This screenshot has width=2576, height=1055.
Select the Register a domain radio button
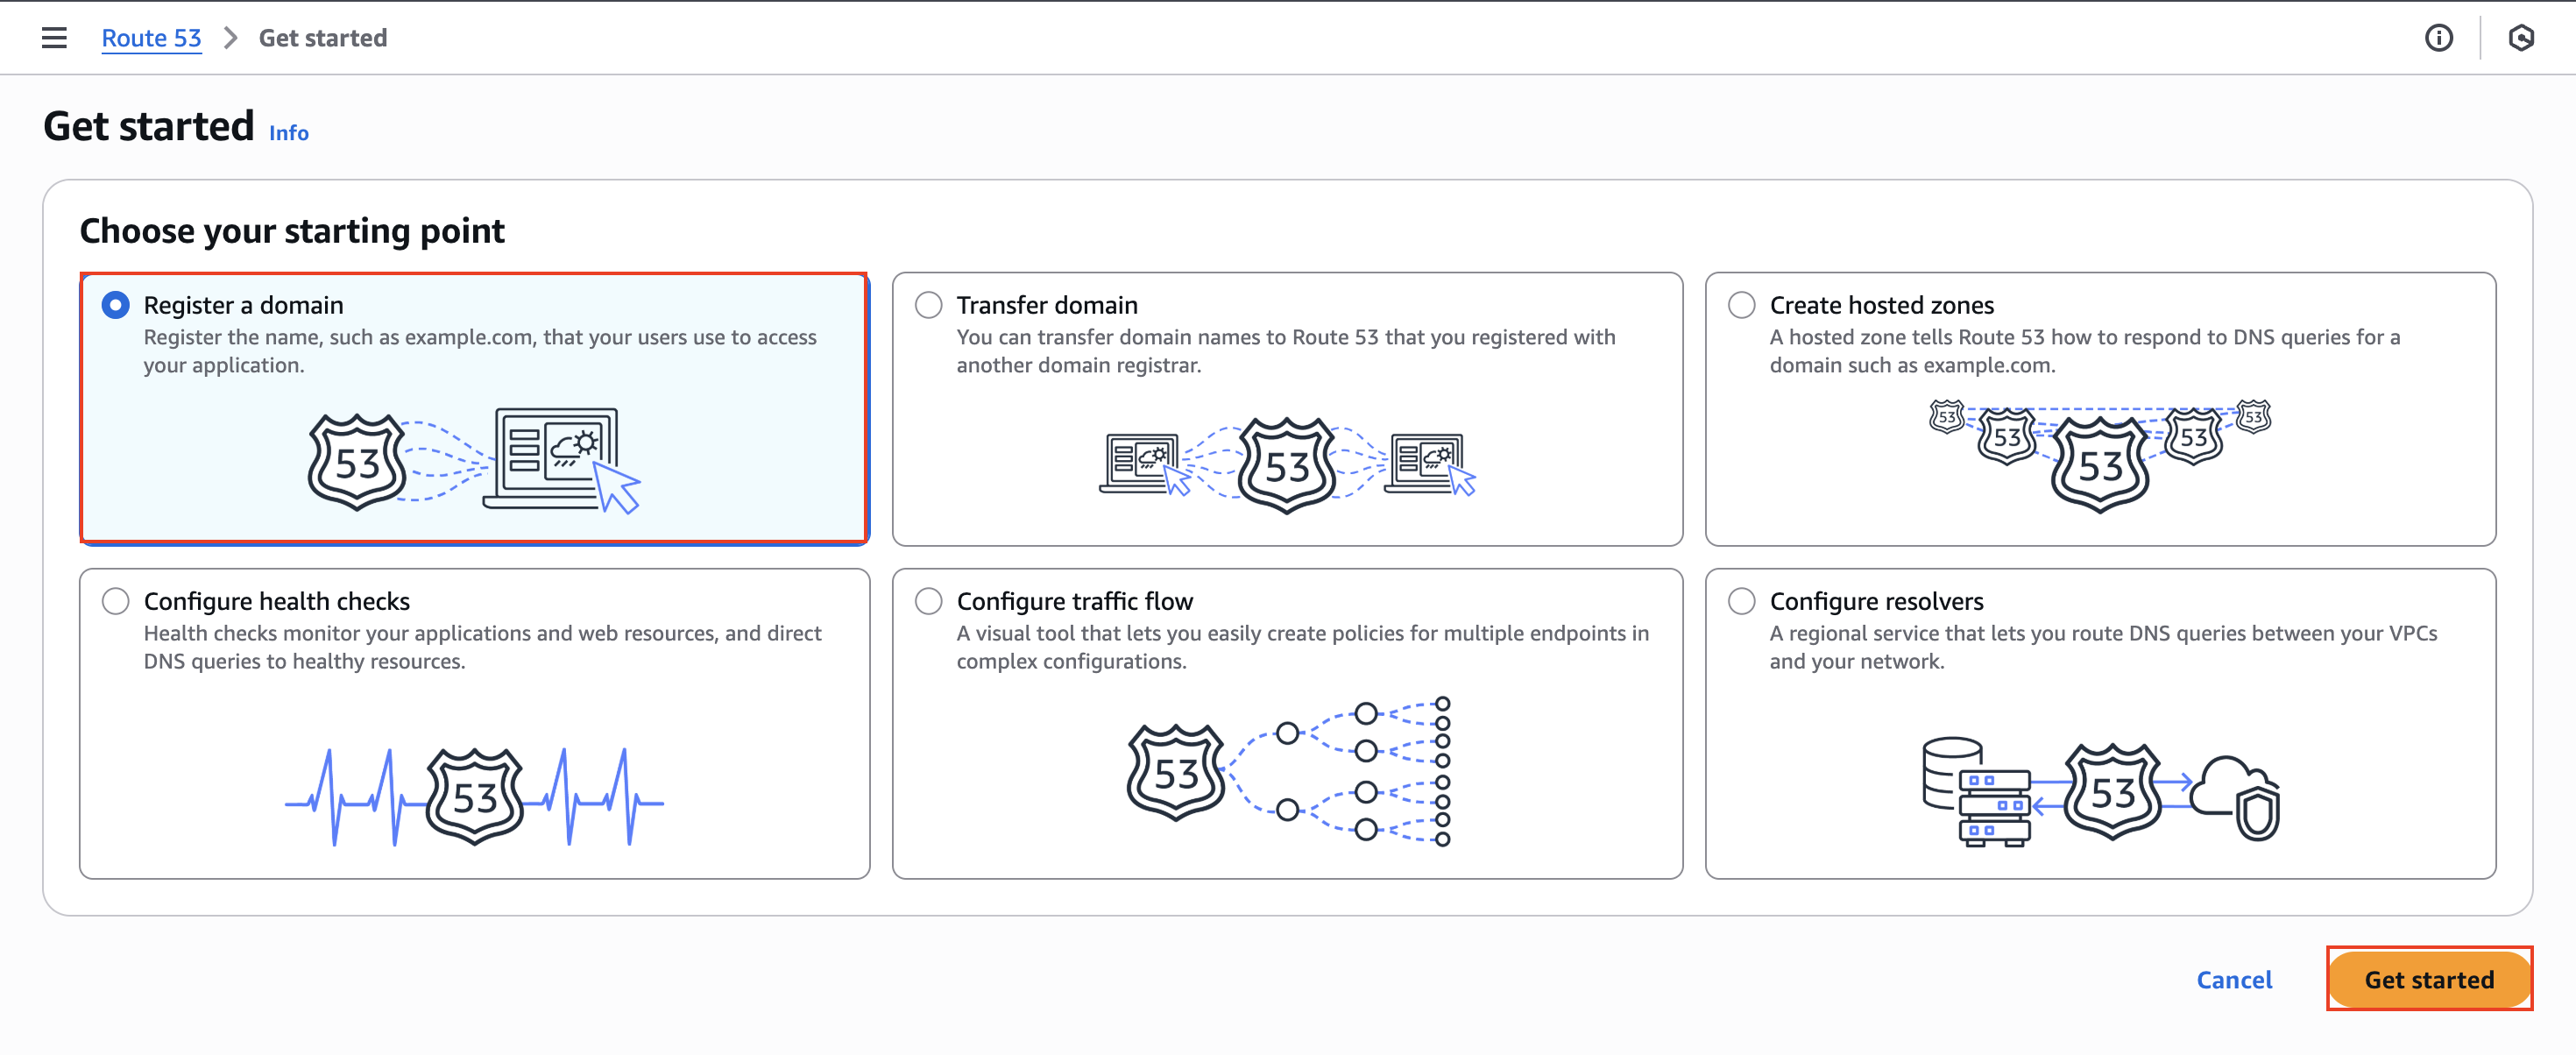point(116,305)
